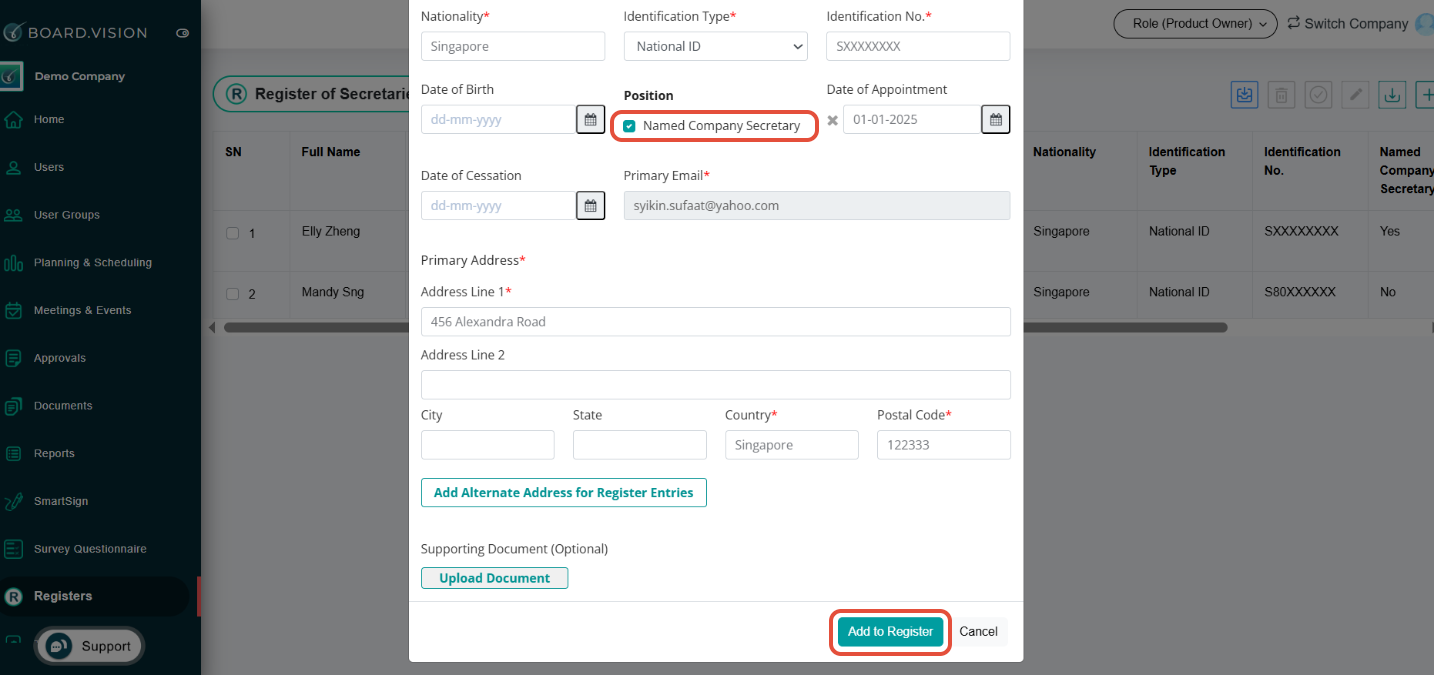Click the User Groups sidebar icon
This screenshot has width=1434, height=675.
click(14, 215)
